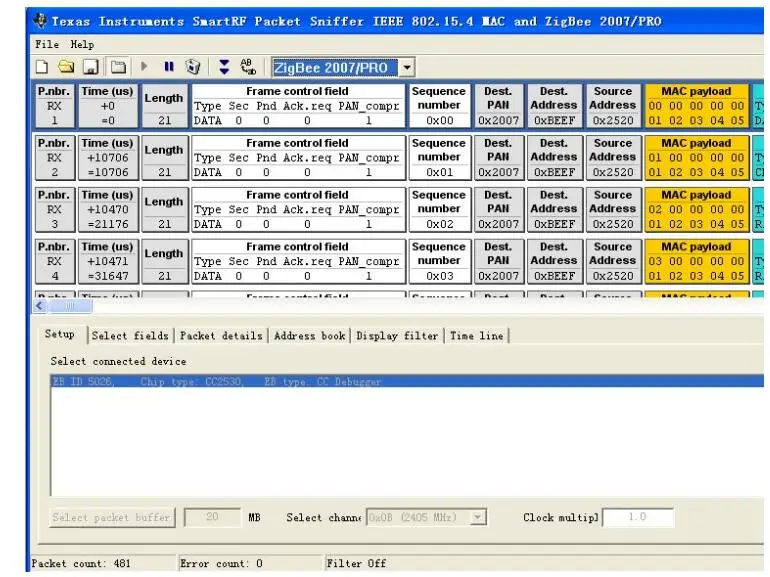
Task: Click Filter Off status indicator
Action: pos(356,563)
